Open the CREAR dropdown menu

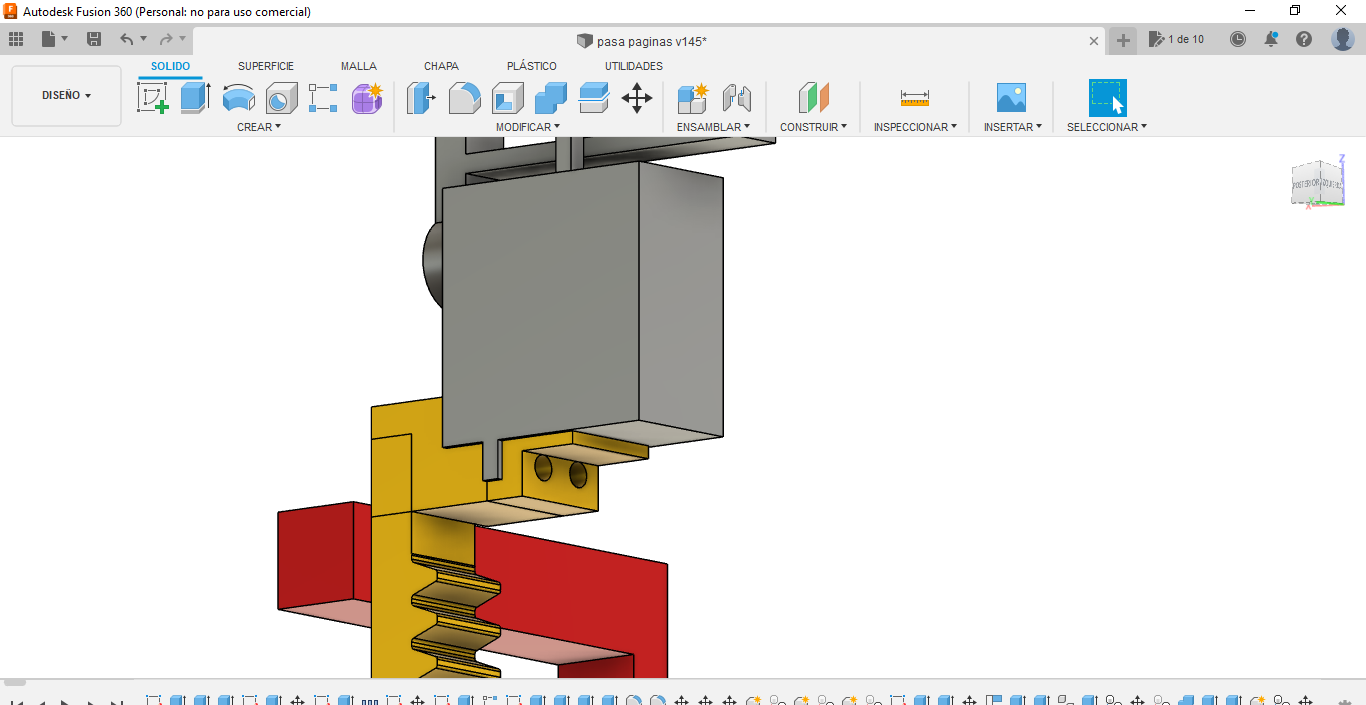(x=258, y=126)
